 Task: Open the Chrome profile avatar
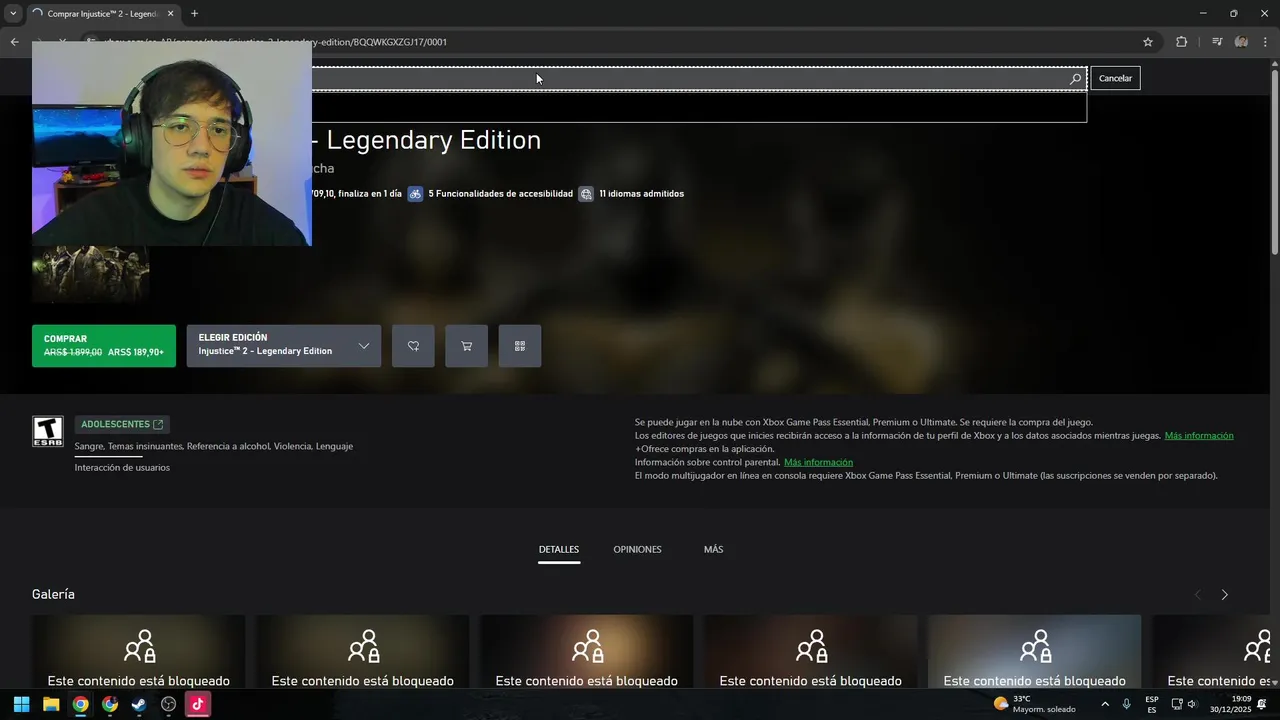tap(1241, 42)
